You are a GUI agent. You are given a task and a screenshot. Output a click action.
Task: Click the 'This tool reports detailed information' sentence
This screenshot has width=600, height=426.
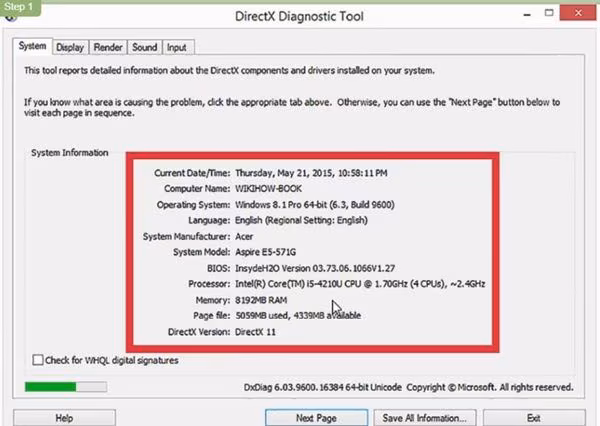tap(229, 70)
